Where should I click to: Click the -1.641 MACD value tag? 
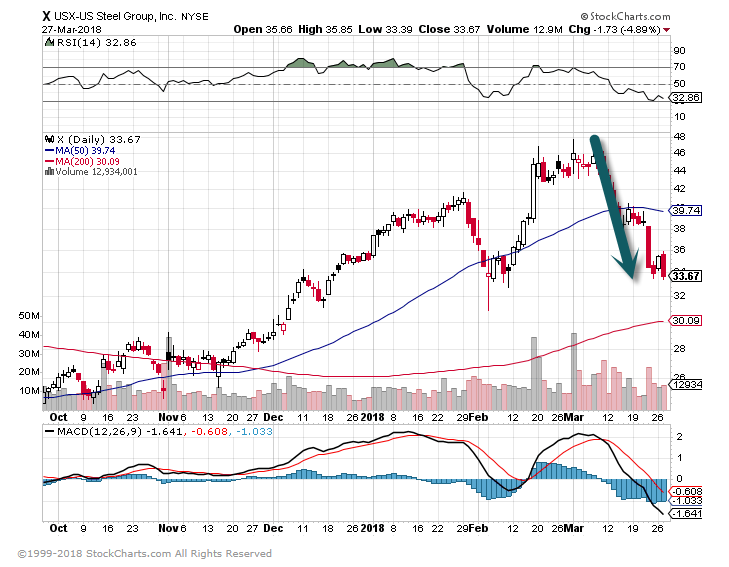685,514
